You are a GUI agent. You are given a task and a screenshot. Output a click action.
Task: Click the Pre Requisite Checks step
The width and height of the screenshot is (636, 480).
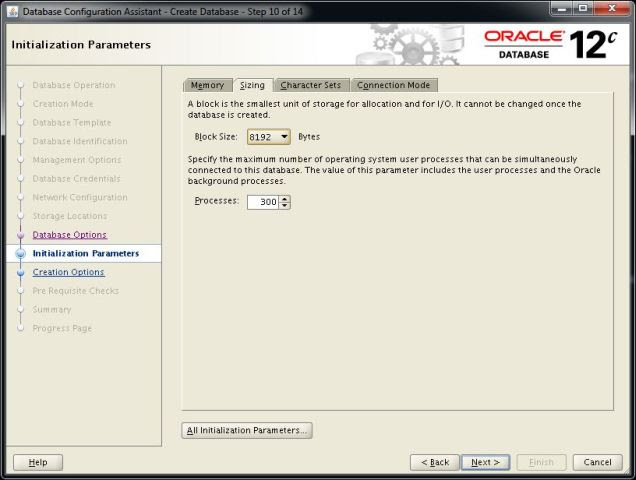(x=75, y=291)
